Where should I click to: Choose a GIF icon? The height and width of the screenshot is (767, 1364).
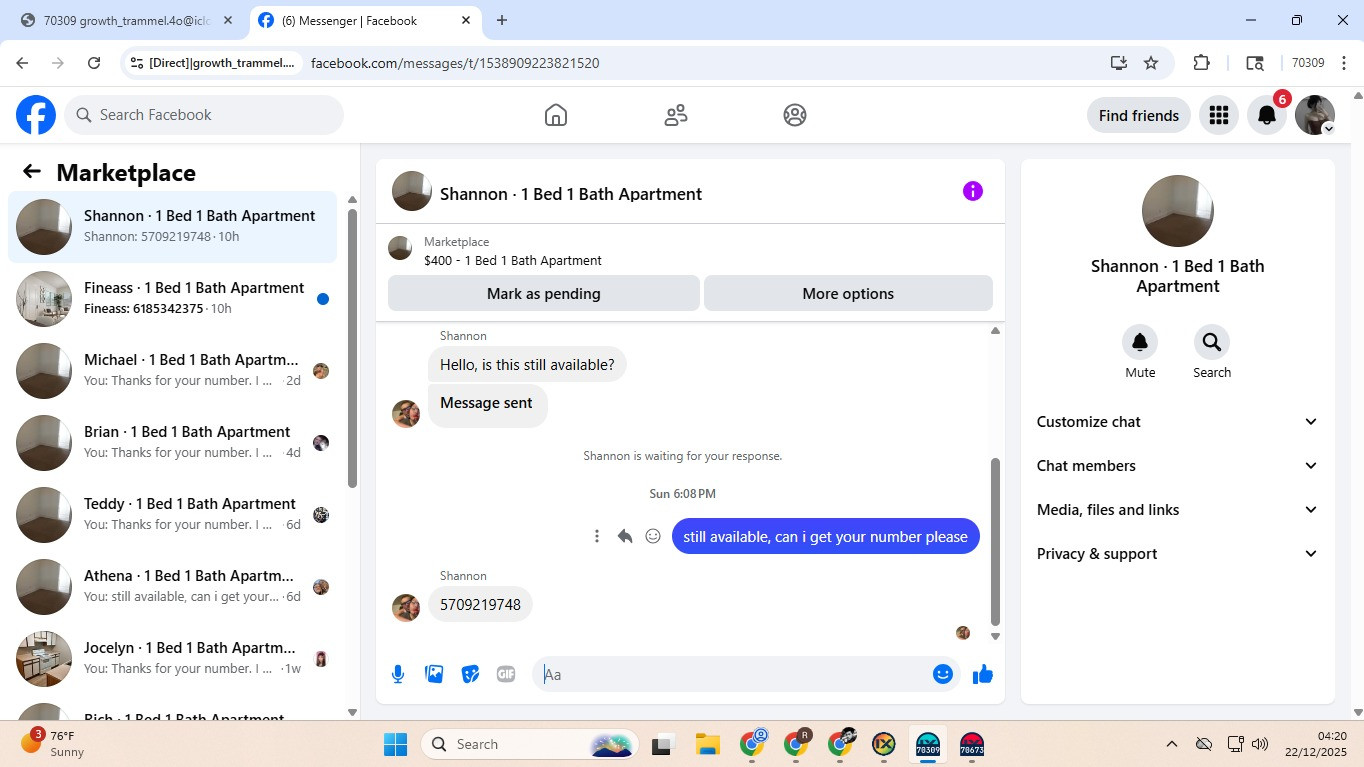[x=506, y=674]
